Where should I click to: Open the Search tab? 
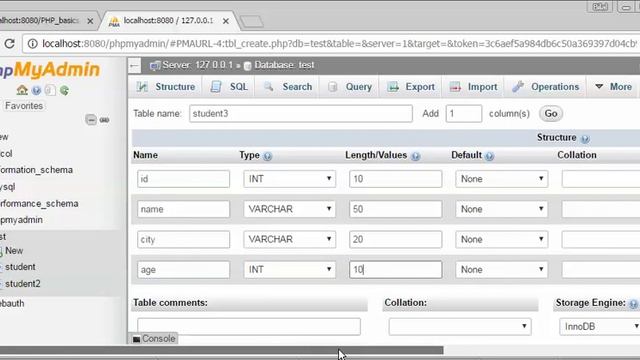[288, 87]
